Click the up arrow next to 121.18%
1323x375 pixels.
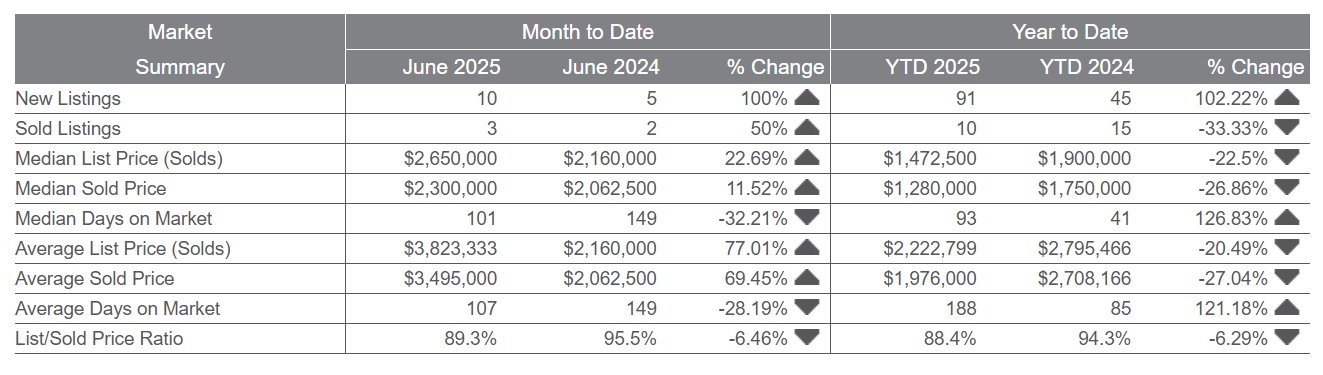pos(1288,308)
